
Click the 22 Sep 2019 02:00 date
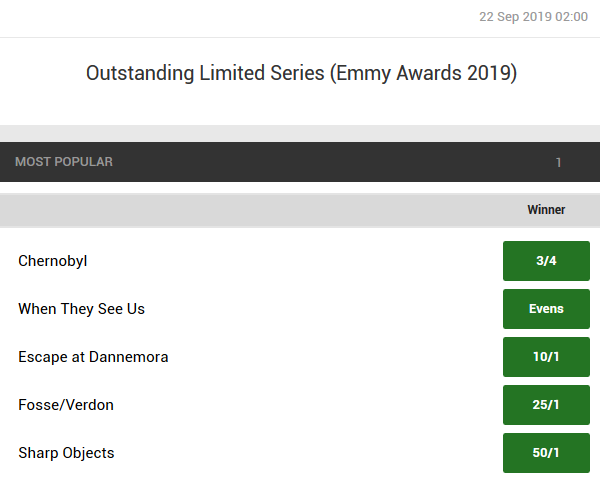click(533, 17)
